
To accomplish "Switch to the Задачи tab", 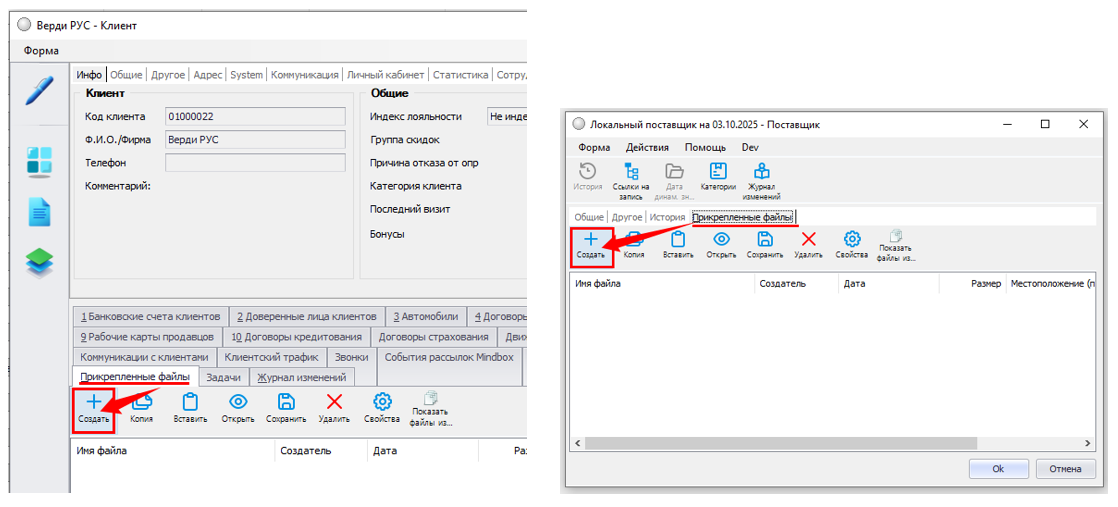I will click(225, 377).
